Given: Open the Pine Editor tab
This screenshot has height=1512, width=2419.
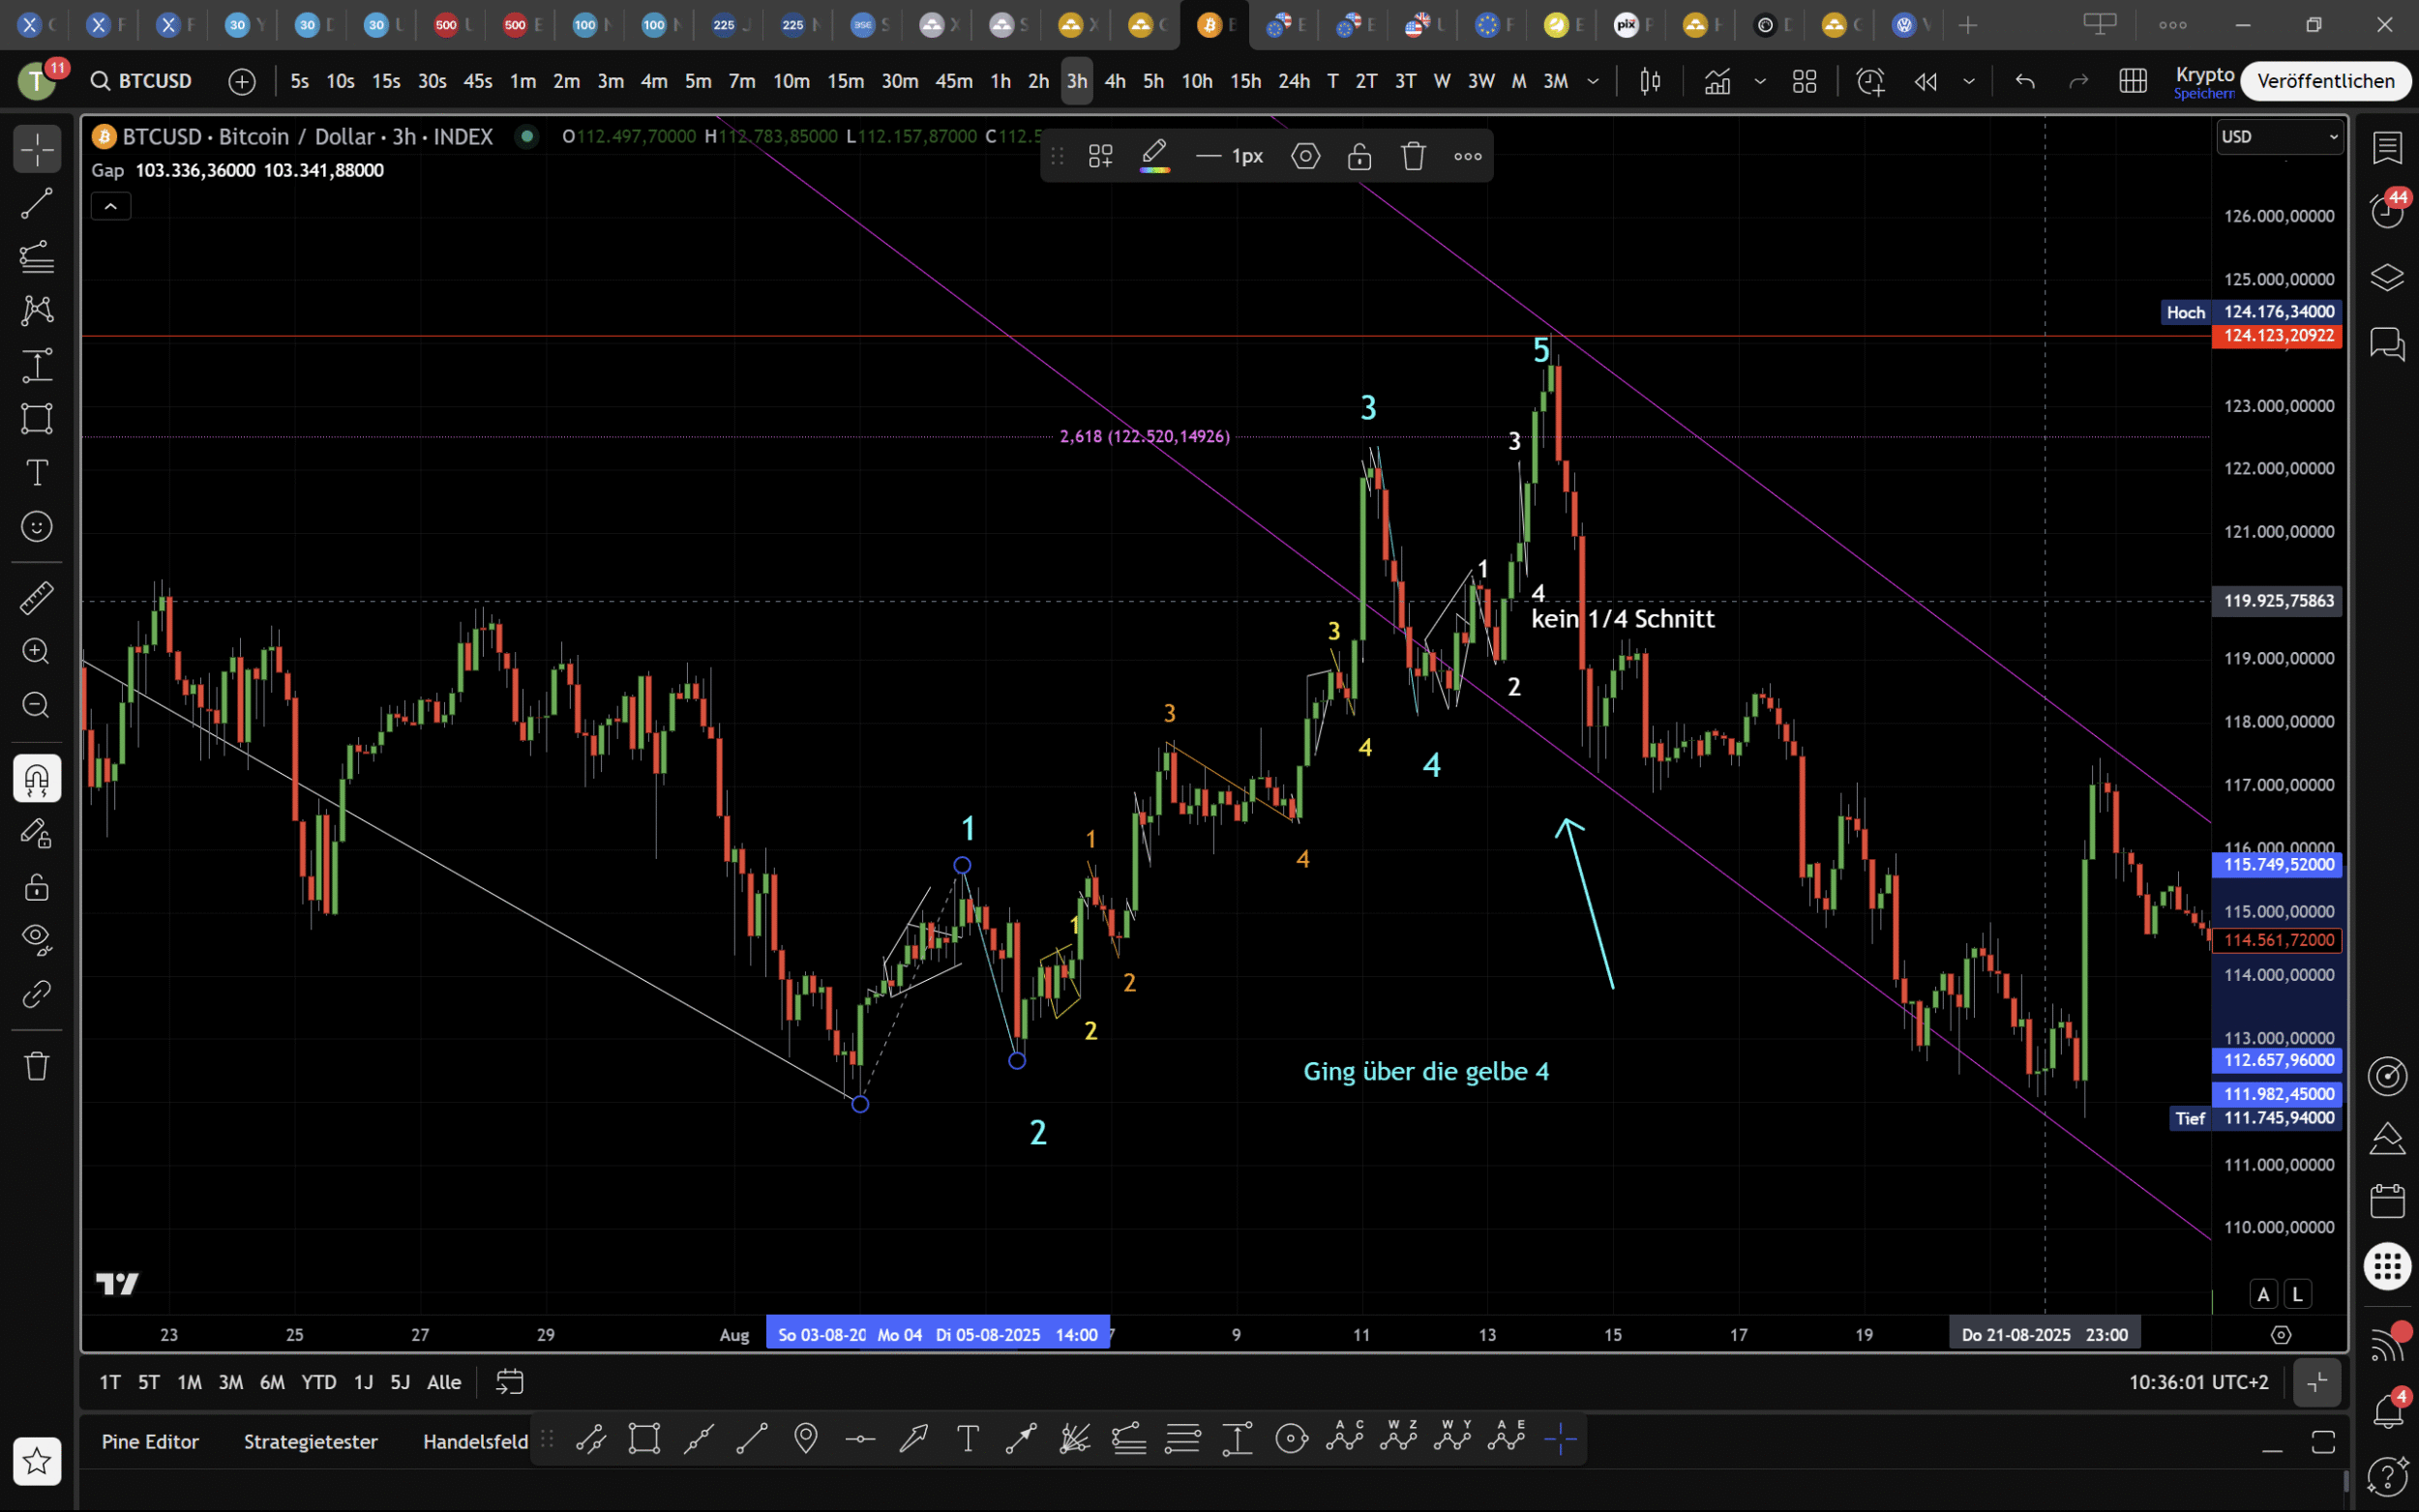Looking at the screenshot, I should point(150,1441).
